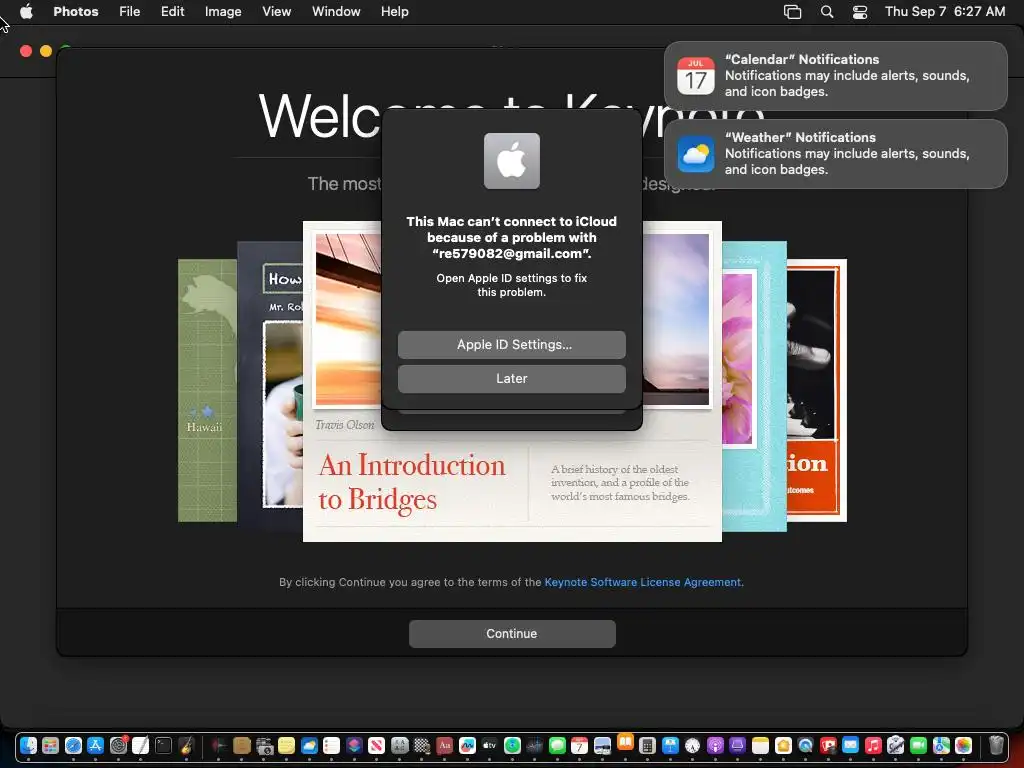The image size is (1024, 768).
Task: Open Dictionary app in the Dock
Action: pyautogui.click(x=445, y=745)
